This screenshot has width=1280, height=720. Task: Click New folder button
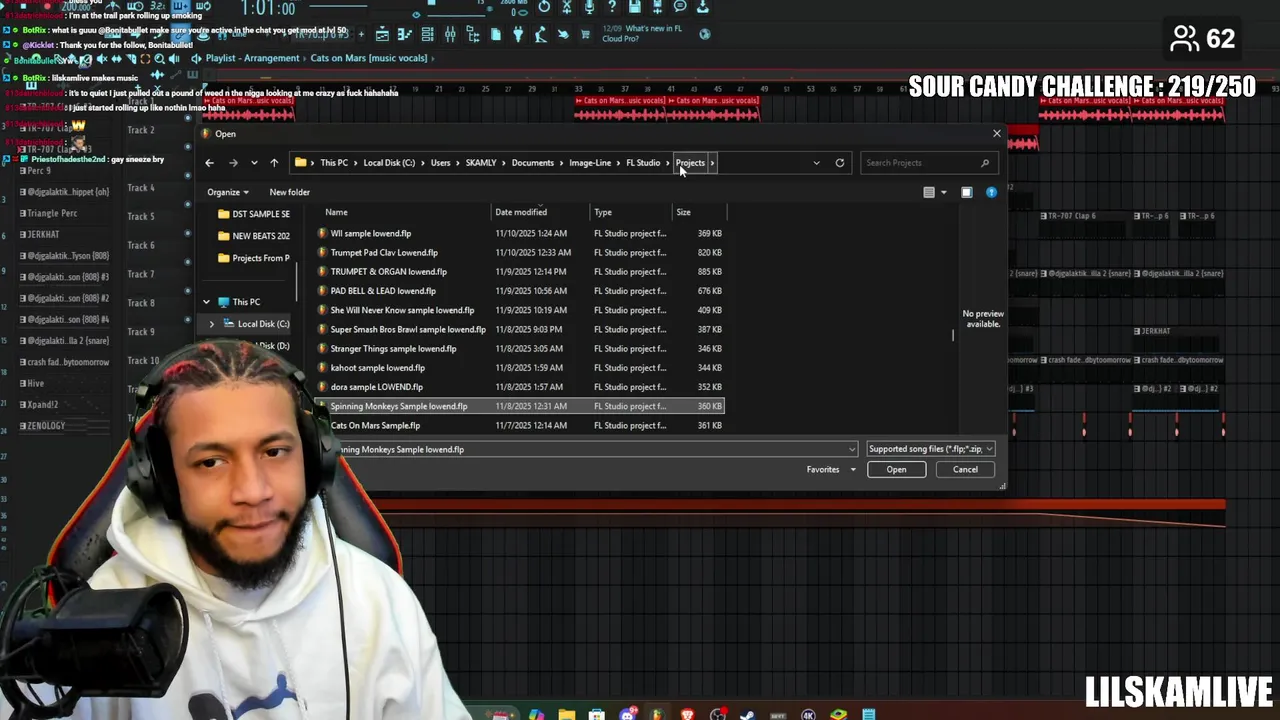[x=289, y=192]
